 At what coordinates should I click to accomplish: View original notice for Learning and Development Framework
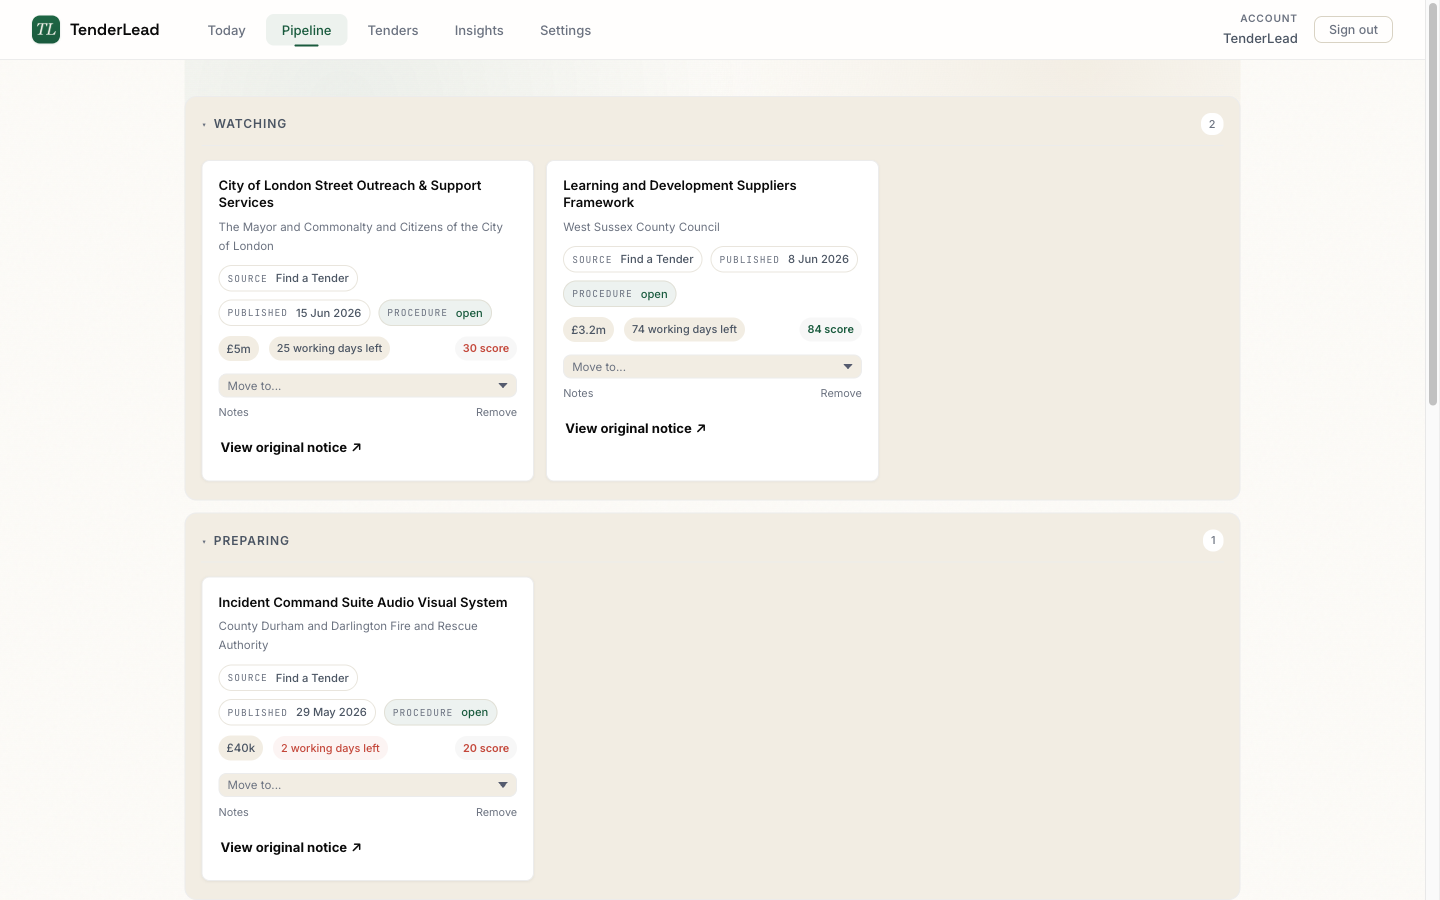pos(636,428)
